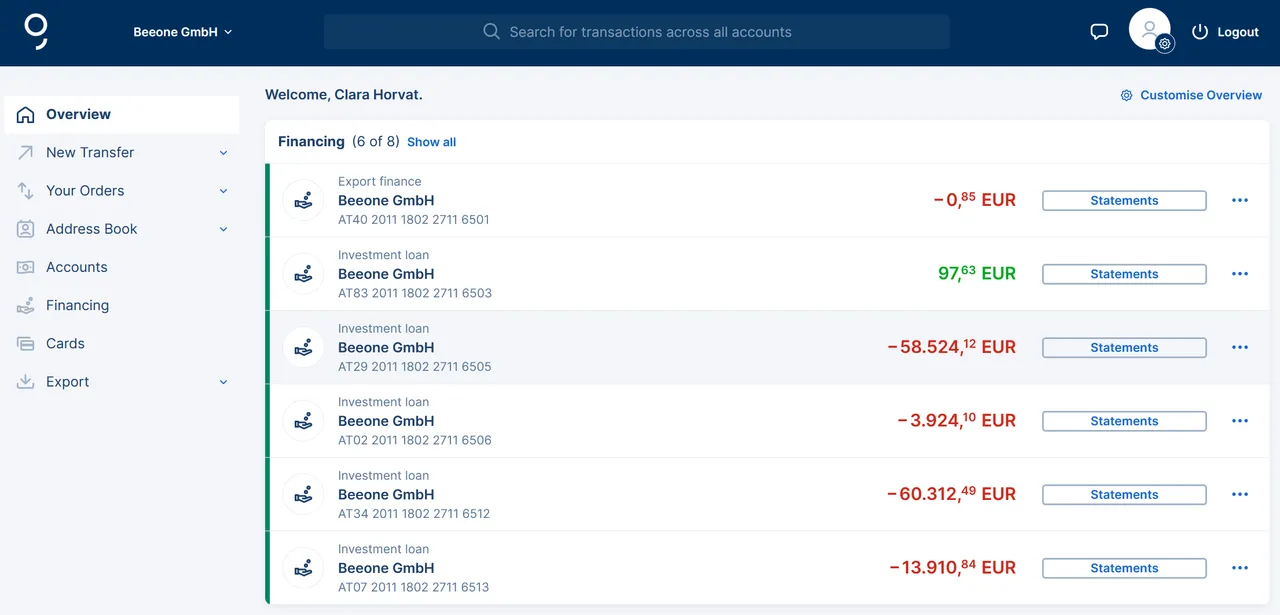Image resolution: width=1280 pixels, height=615 pixels.
Task: Open New Transfer in the sidebar
Action: pyautogui.click(x=122, y=153)
